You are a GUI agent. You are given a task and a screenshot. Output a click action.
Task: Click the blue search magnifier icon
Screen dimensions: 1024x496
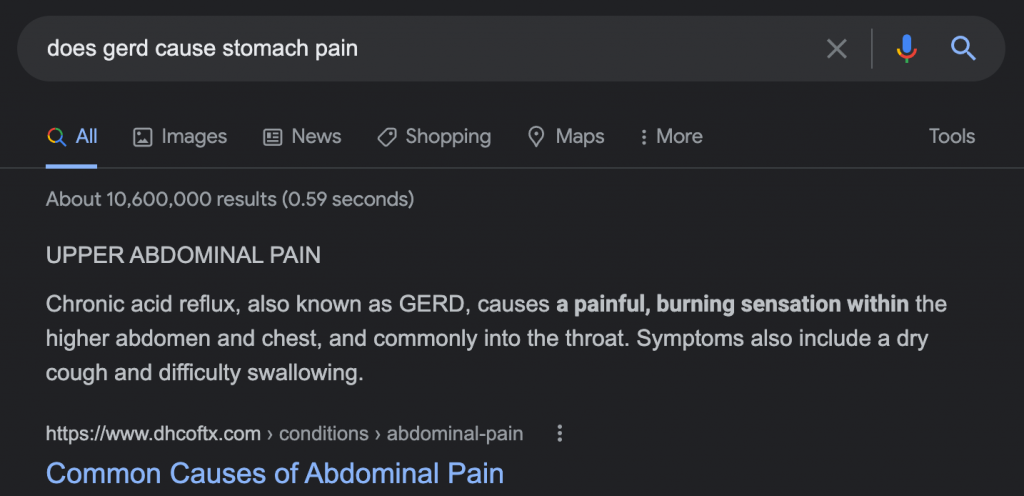point(963,48)
